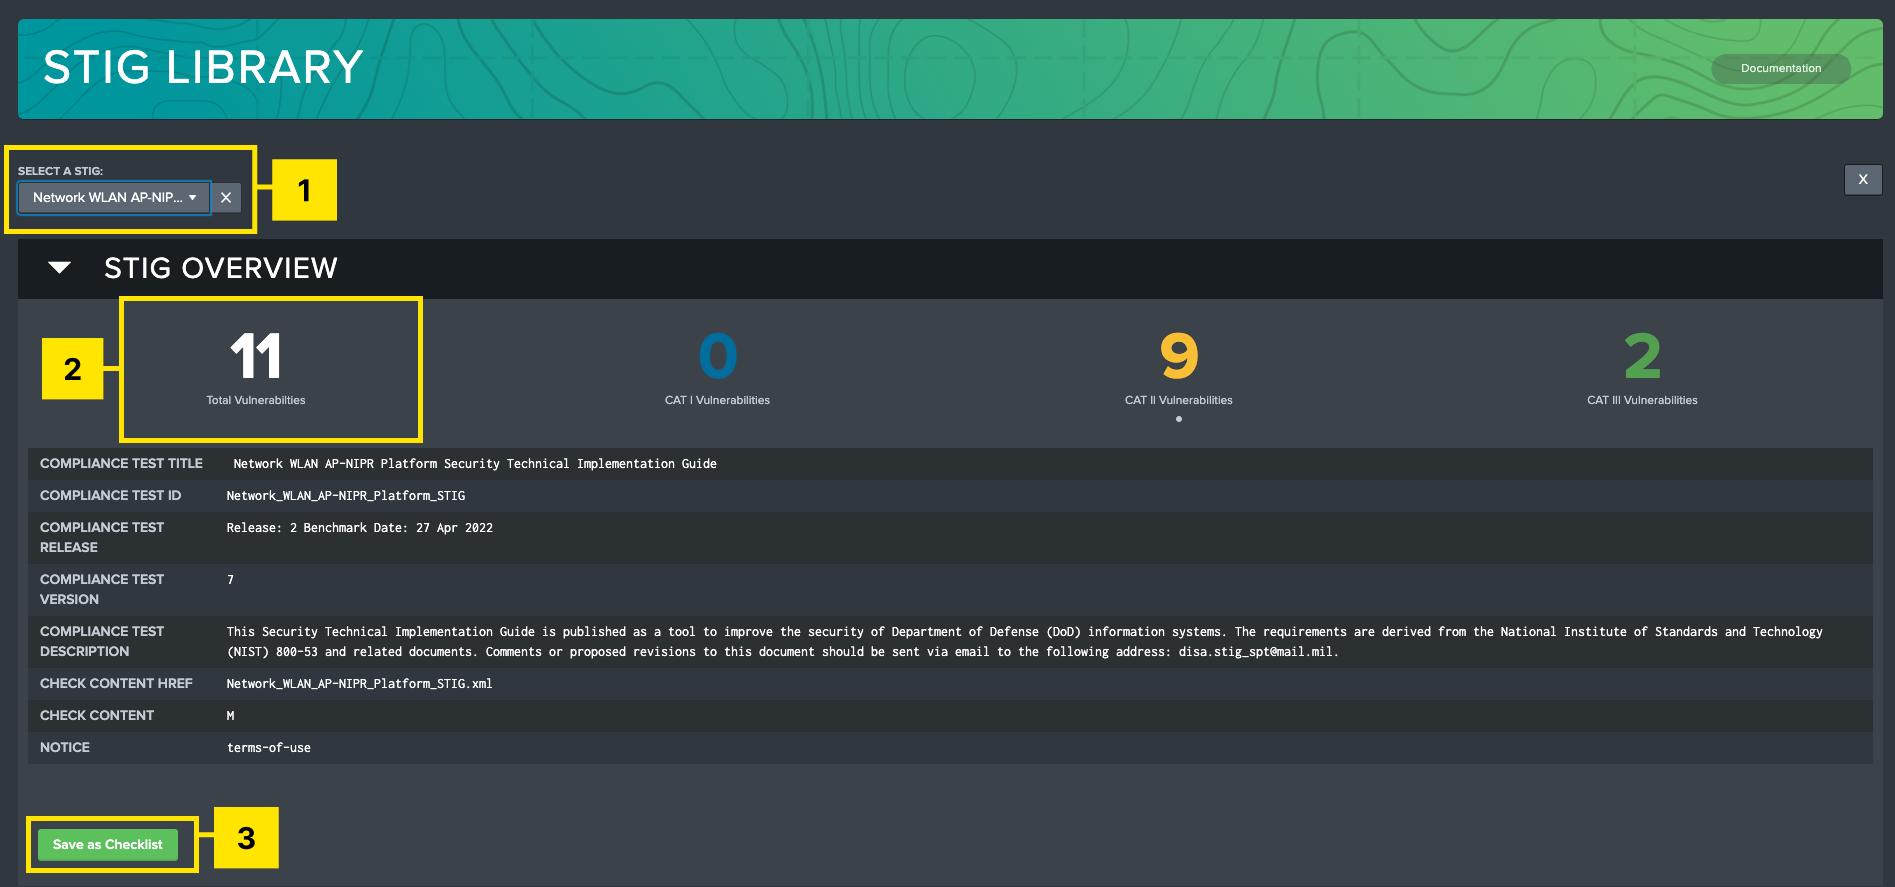This screenshot has height=887, width=1895.
Task: Click the COMPLIANCE TEST VERSION label
Action: click(102, 590)
